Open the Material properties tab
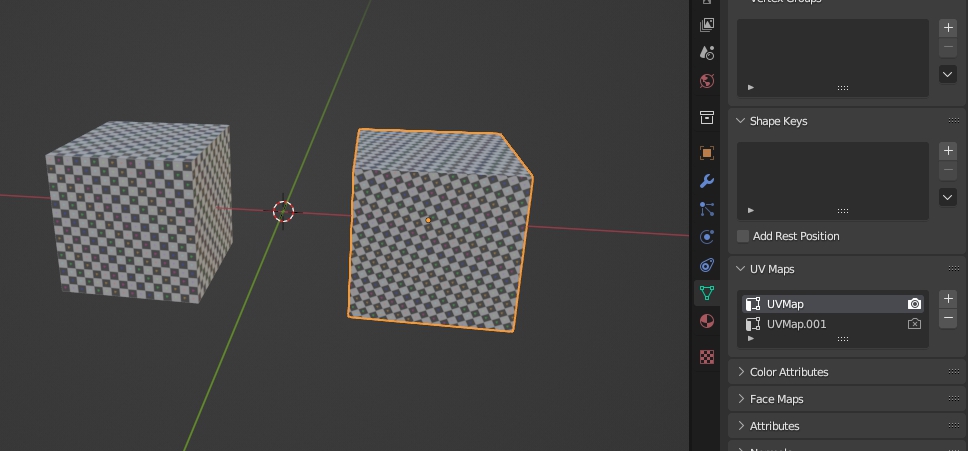Screen dimensions: 968x451 707,321
